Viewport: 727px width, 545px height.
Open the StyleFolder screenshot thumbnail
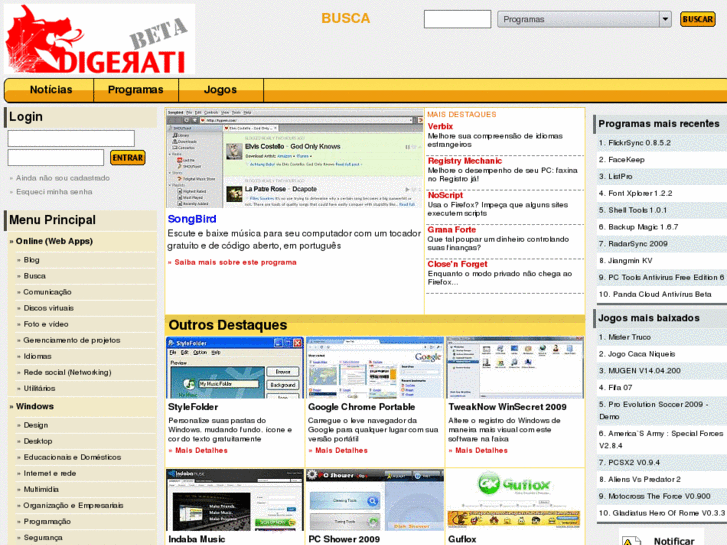[235, 368]
